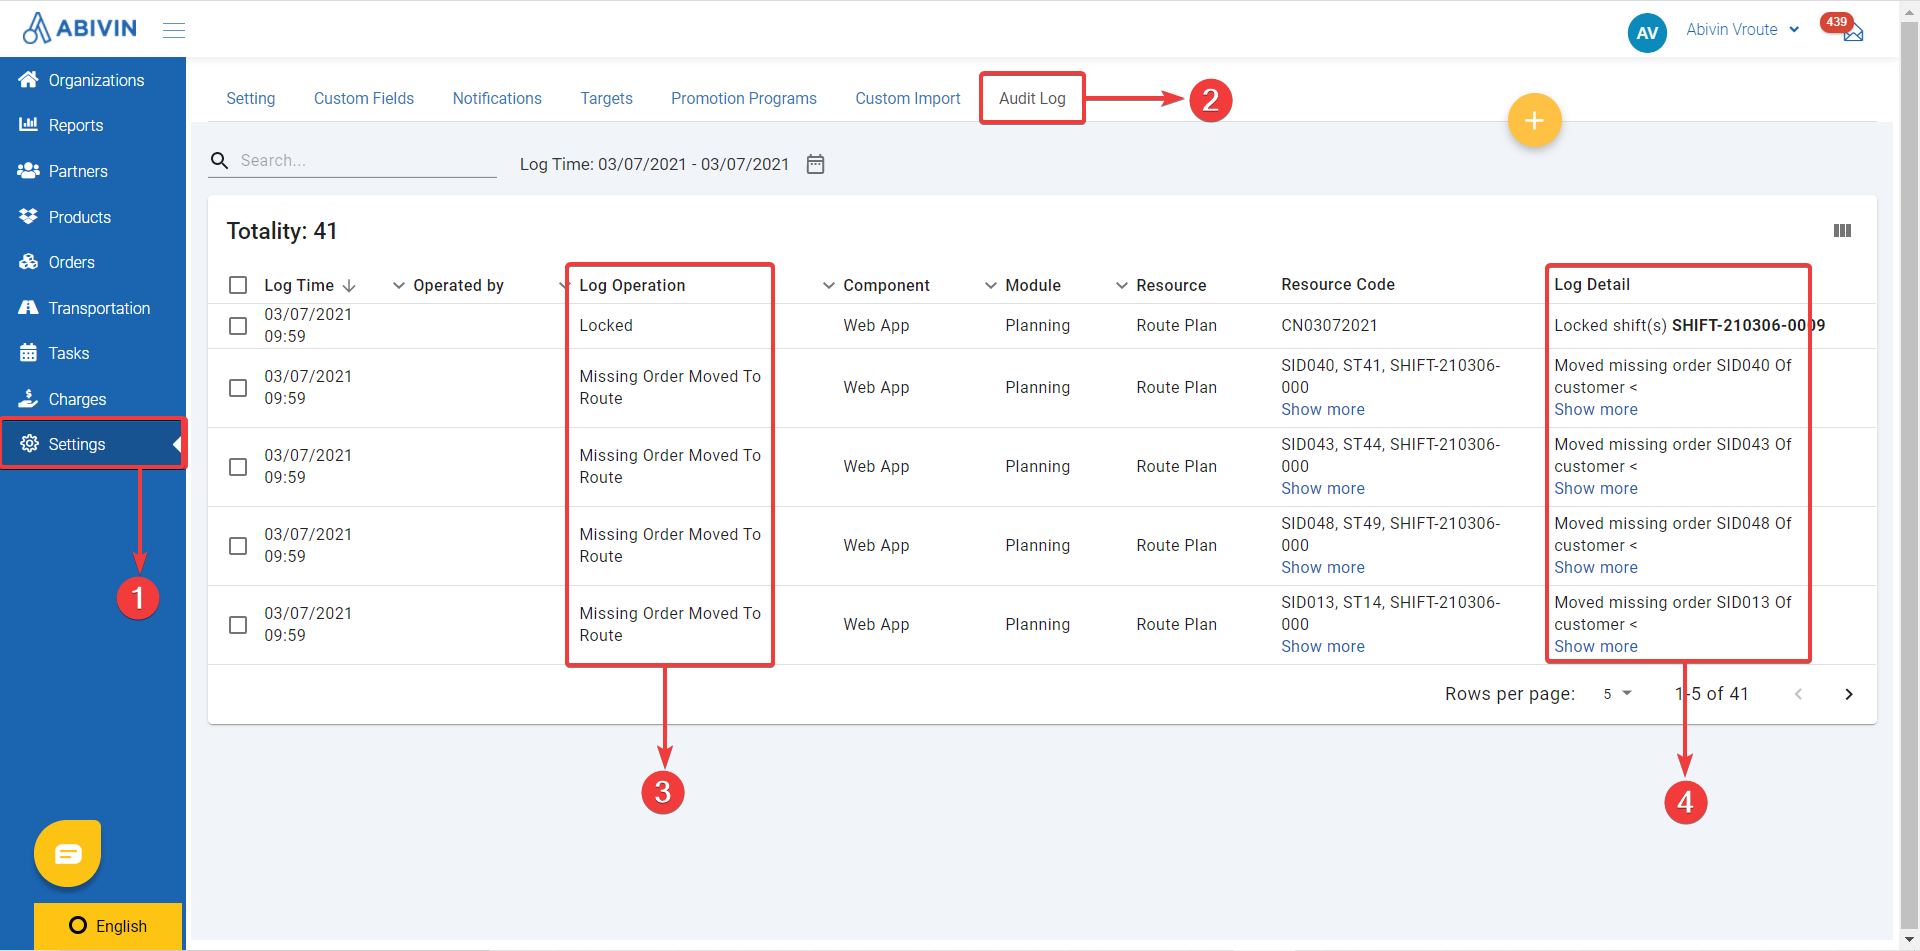
Task: Check the checkbox for the SID048 row
Action: [238, 546]
